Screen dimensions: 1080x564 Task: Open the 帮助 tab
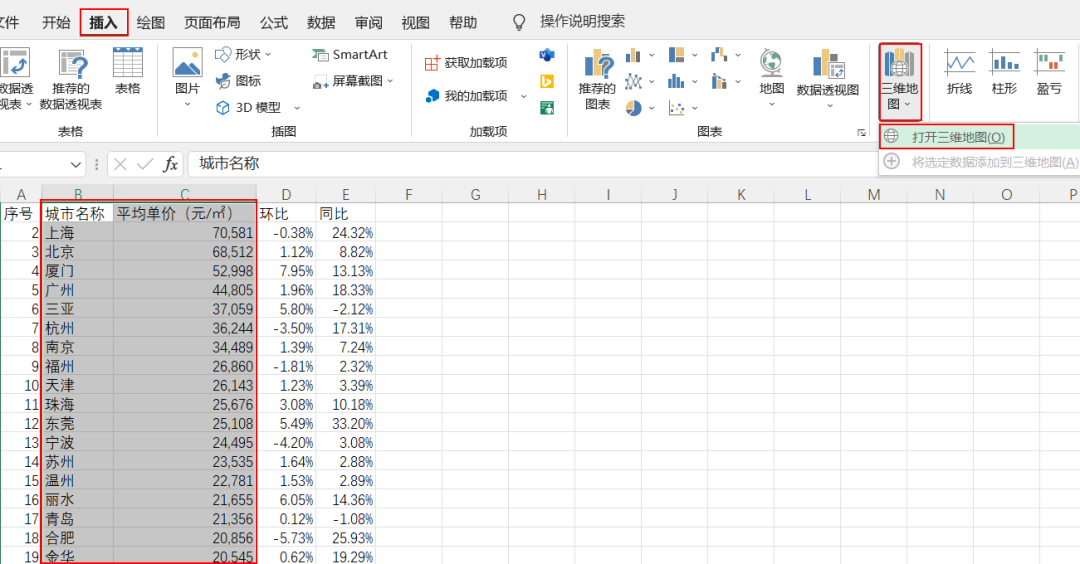(x=463, y=22)
